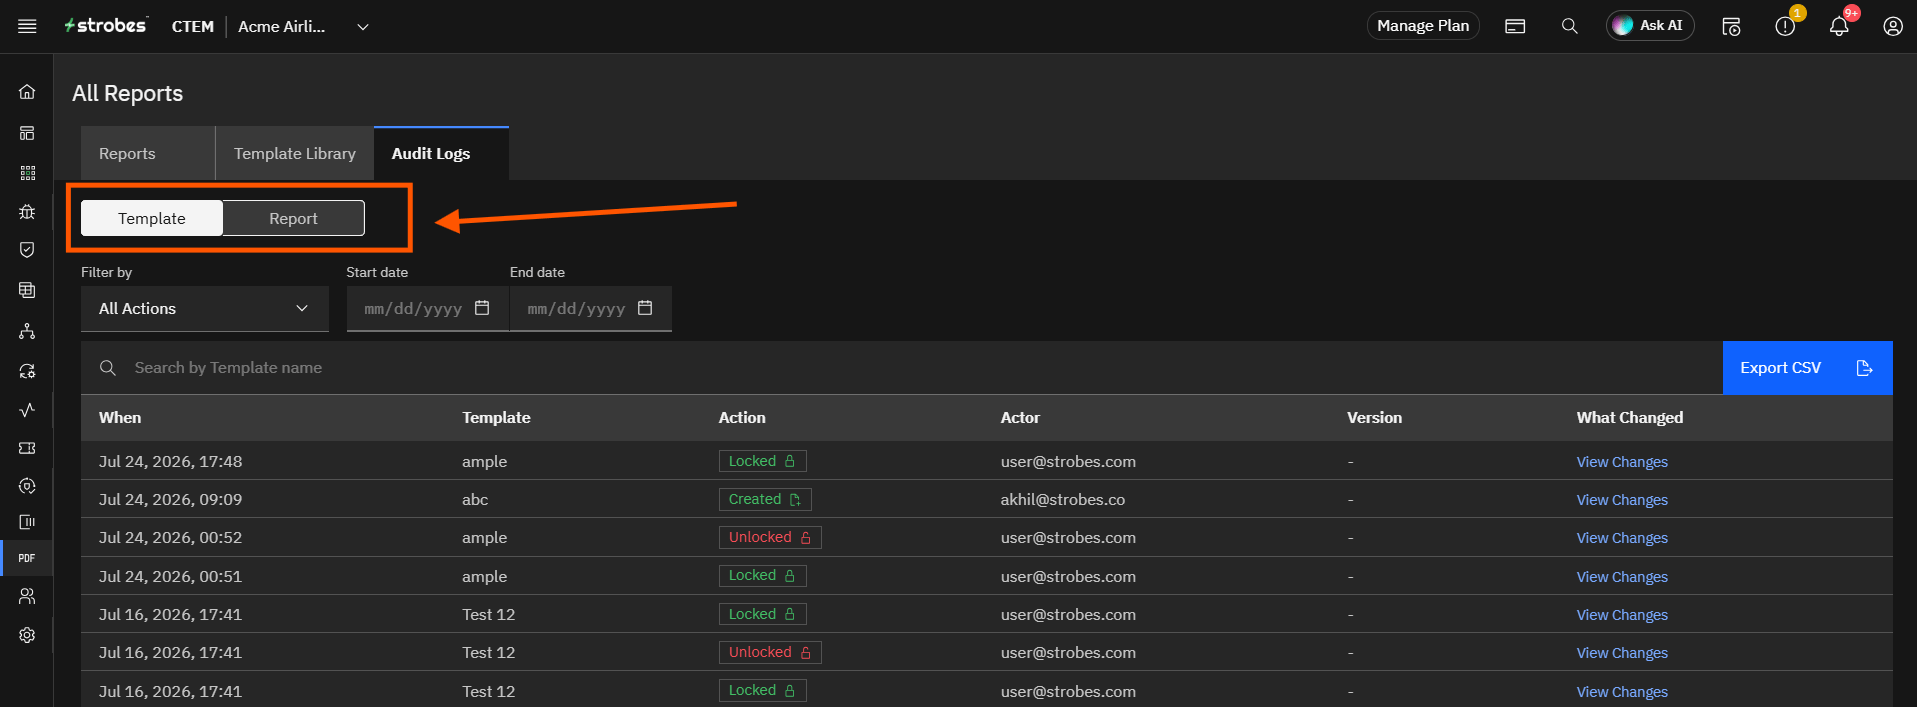Click the Start date calendar icon
This screenshot has height=707, width=1917.
coord(482,308)
